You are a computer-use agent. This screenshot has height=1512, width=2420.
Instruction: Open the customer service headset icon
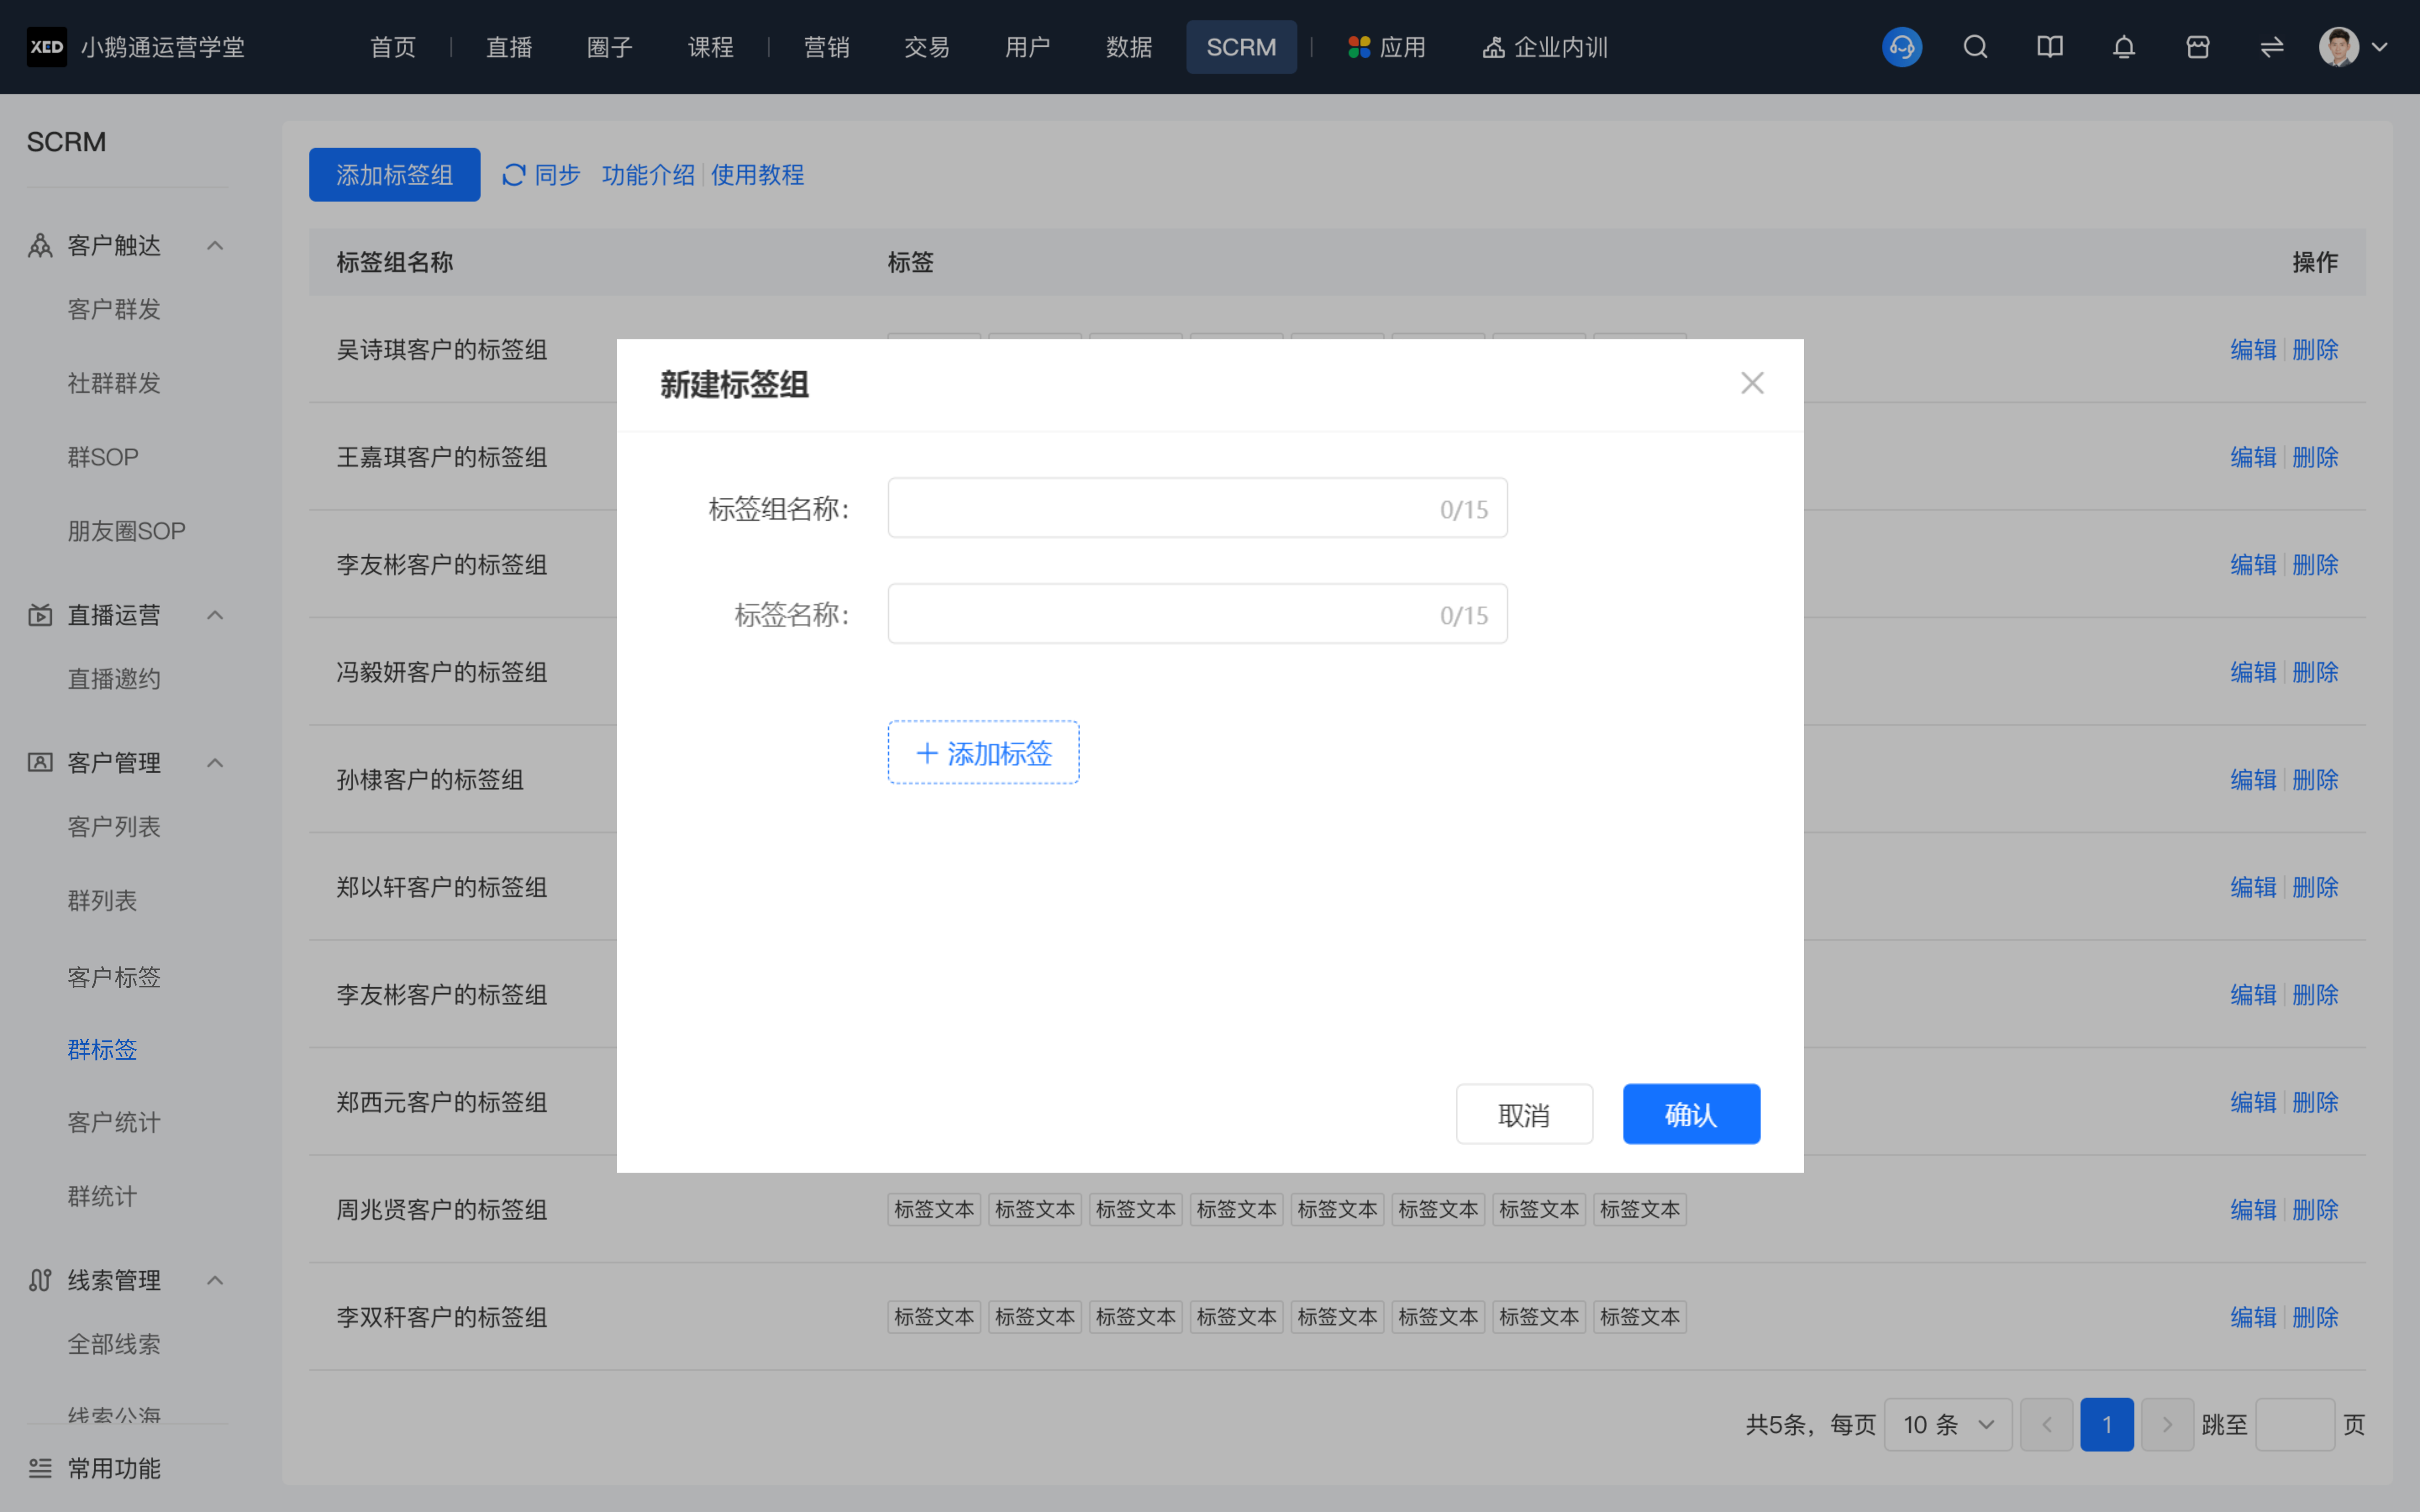(x=1901, y=47)
